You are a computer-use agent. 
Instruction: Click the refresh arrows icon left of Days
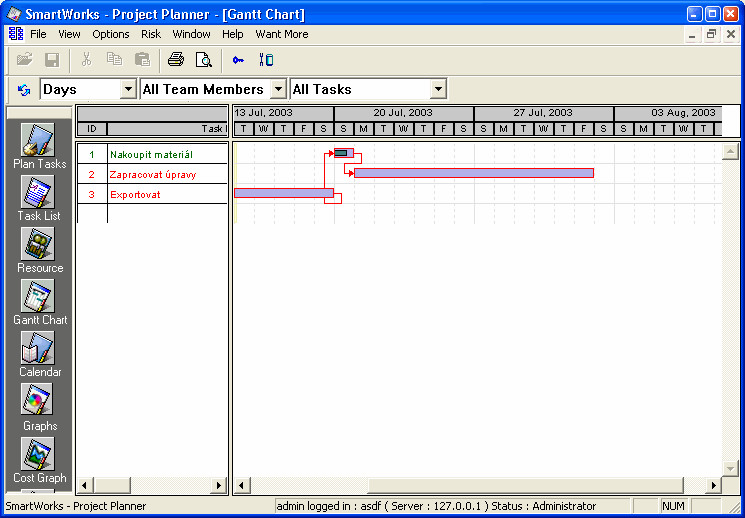click(23, 89)
